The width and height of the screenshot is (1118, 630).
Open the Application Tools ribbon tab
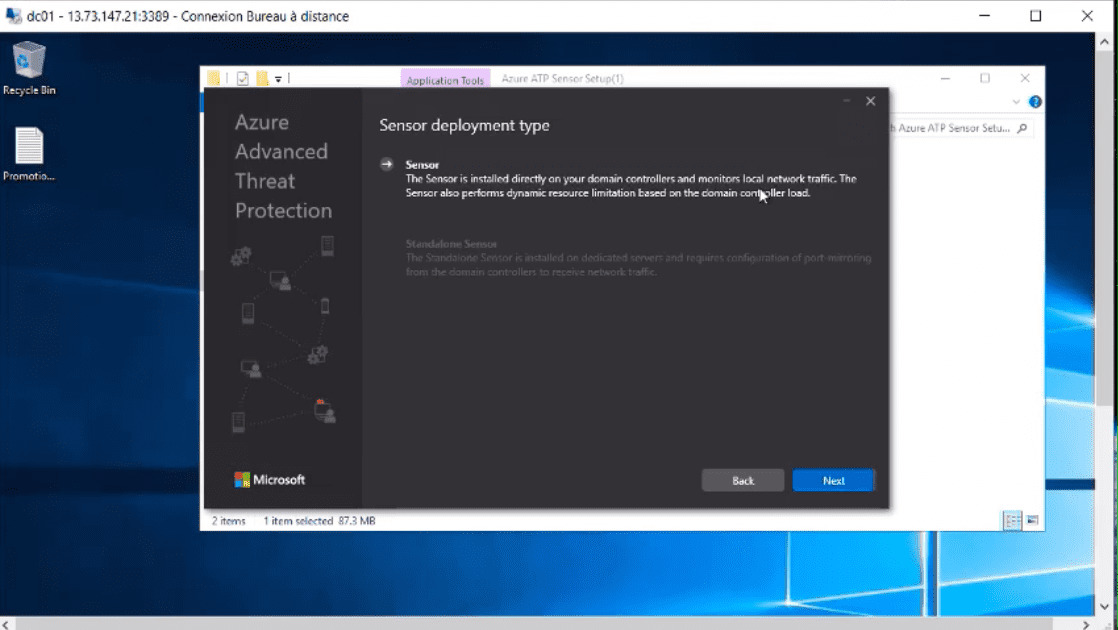[x=445, y=80]
